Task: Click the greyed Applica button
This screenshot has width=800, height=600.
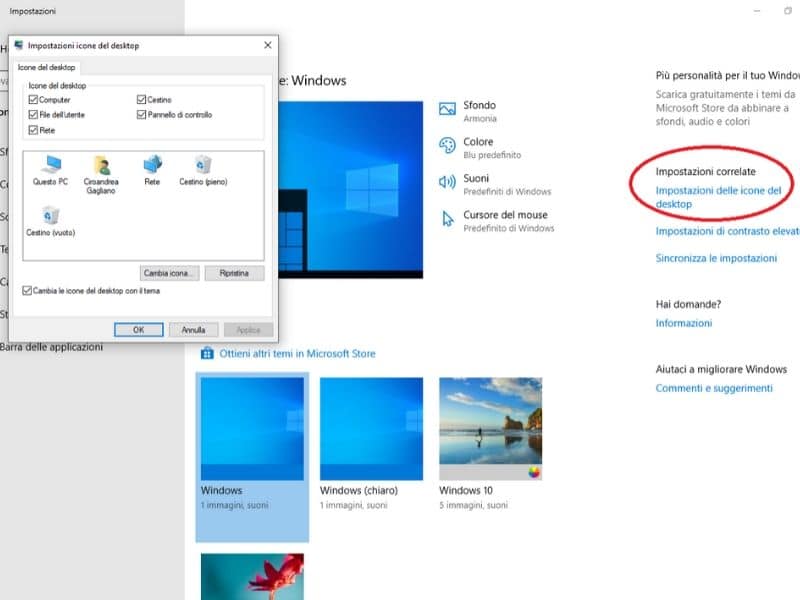Action: [248, 330]
